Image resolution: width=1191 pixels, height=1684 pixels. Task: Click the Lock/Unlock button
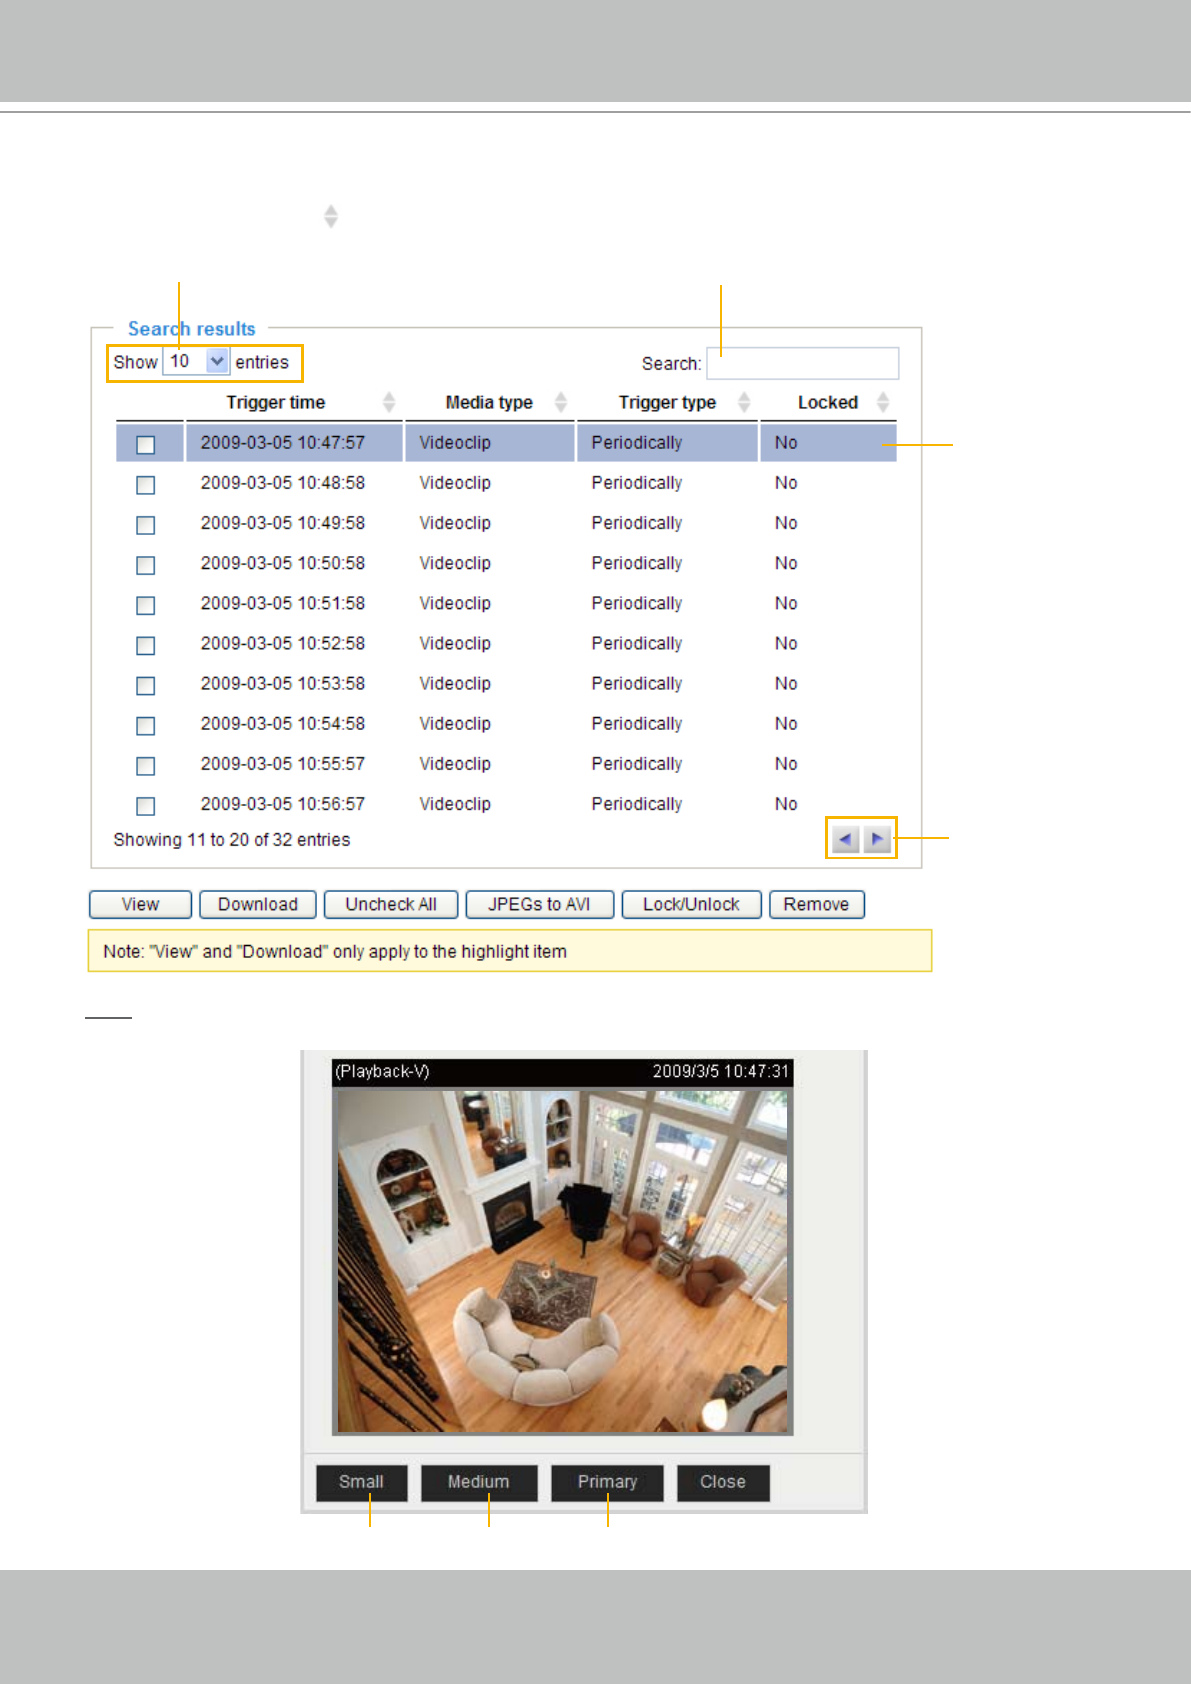coord(691,904)
